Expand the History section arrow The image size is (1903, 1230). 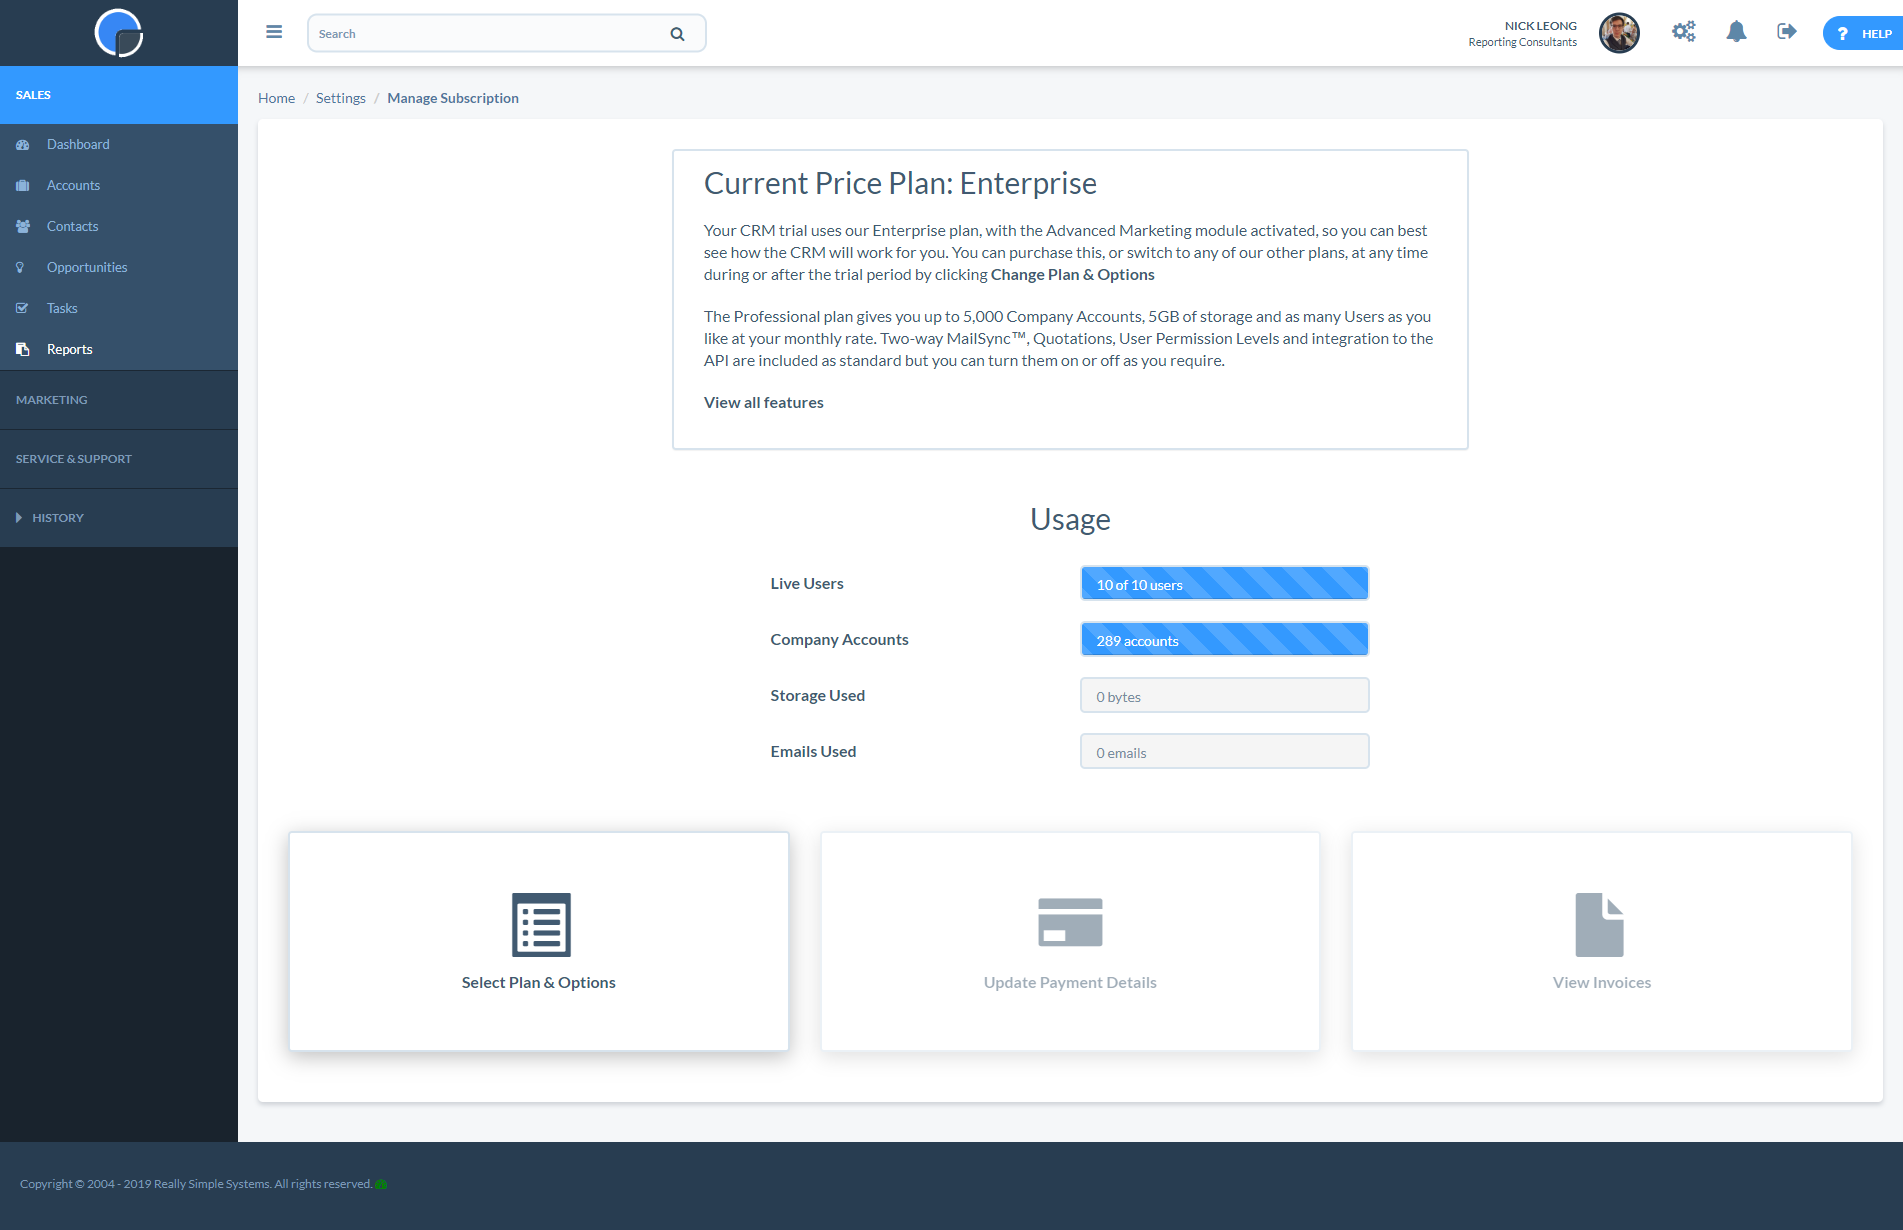point(19,518)
